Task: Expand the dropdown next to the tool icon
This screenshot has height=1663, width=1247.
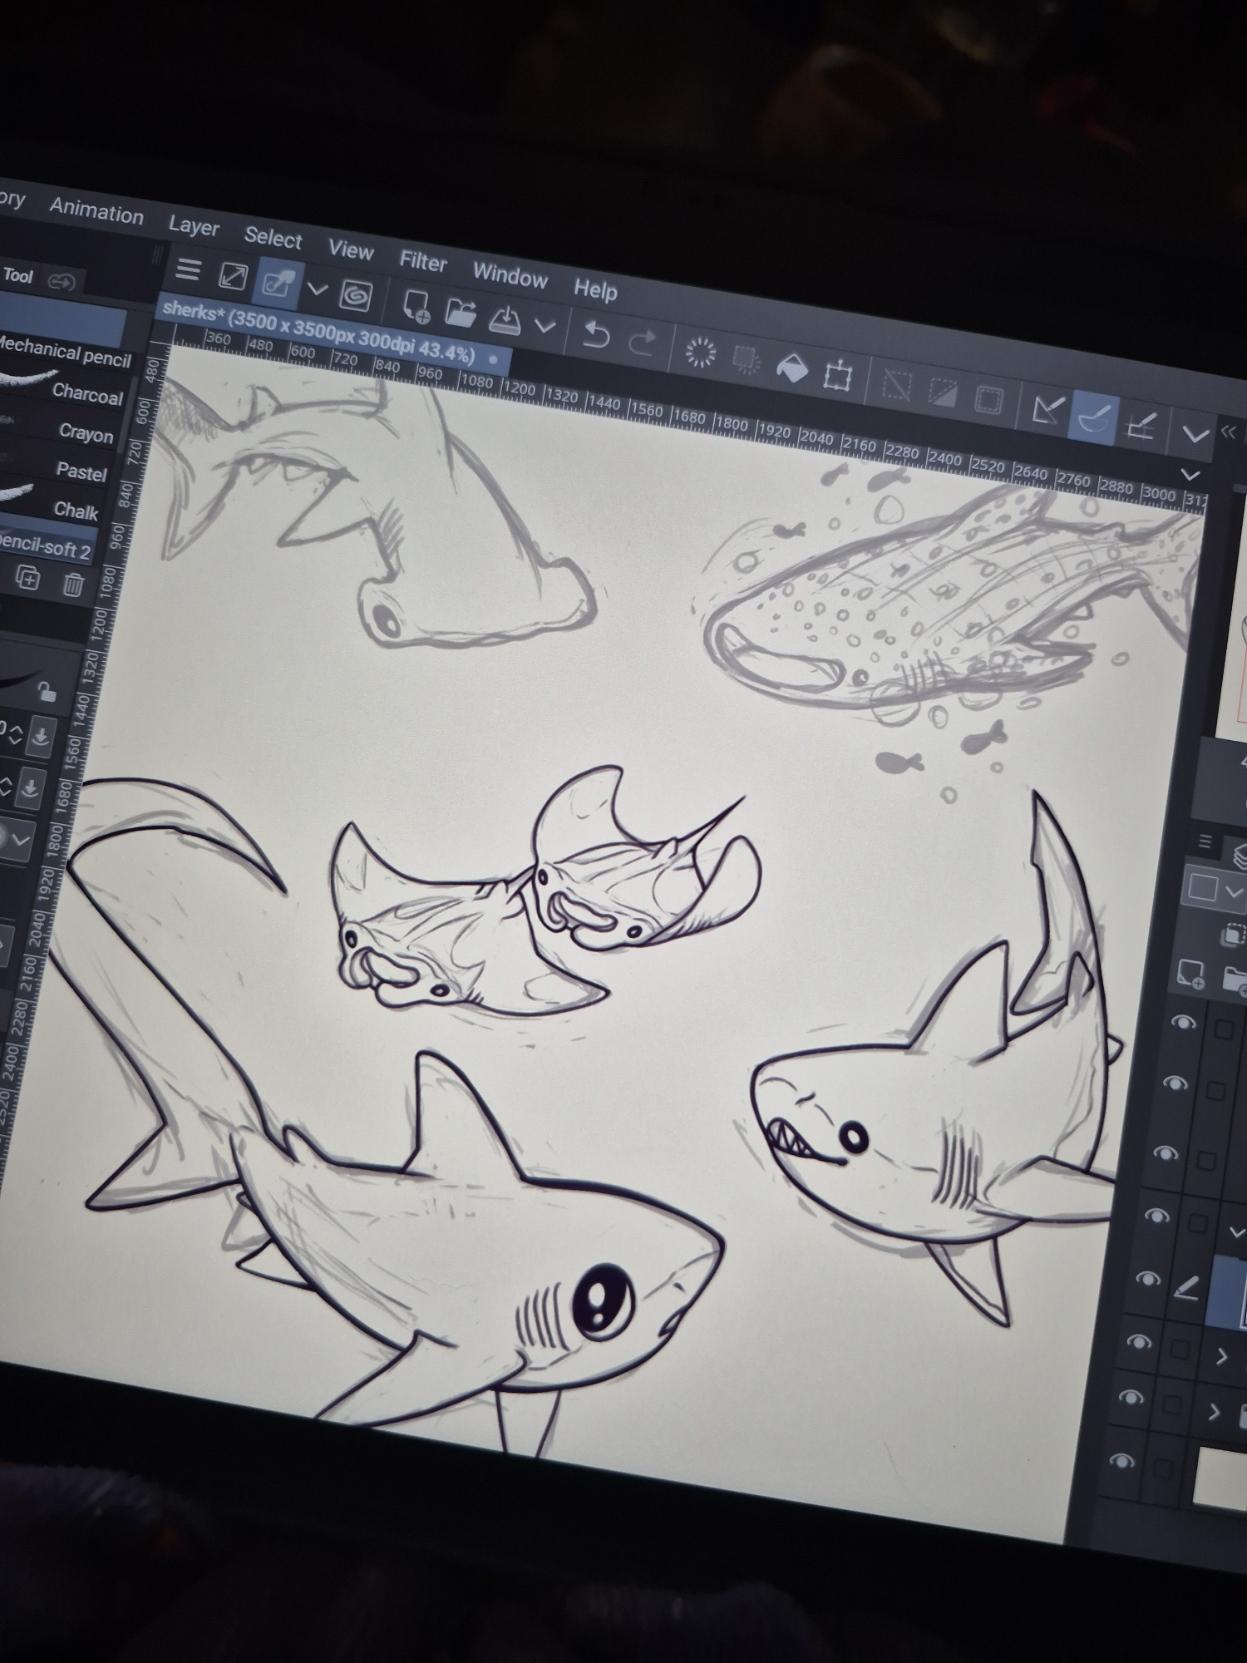Action: point(317,290)
